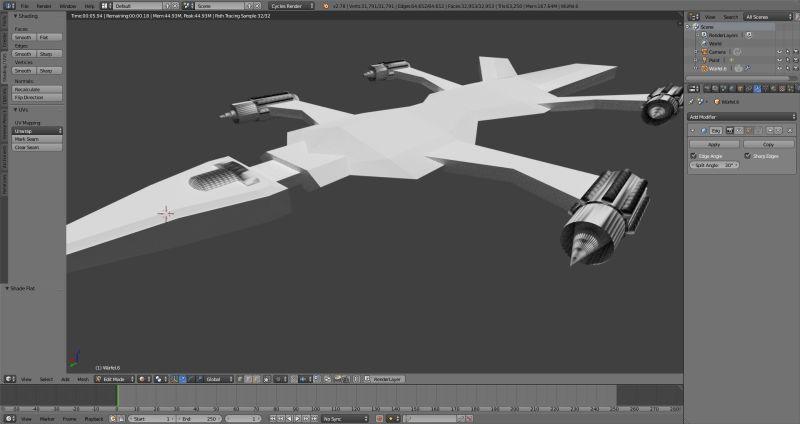Open the scene browse icon
The image size is (800, 424).
click(188, 6)
